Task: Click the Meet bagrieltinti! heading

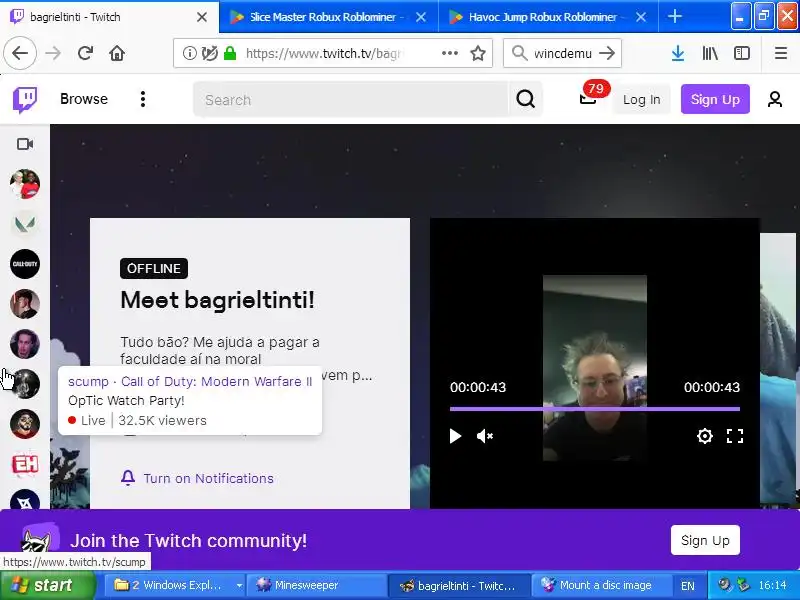Action: point(217,300)
